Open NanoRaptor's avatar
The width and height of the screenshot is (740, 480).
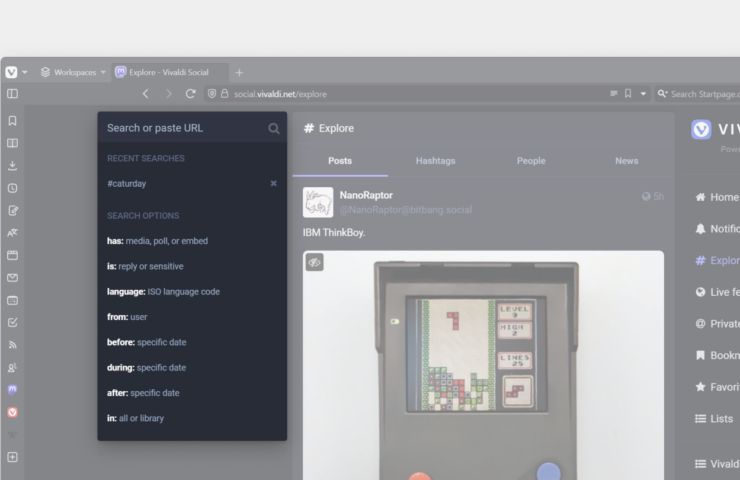tap(318, 202)
